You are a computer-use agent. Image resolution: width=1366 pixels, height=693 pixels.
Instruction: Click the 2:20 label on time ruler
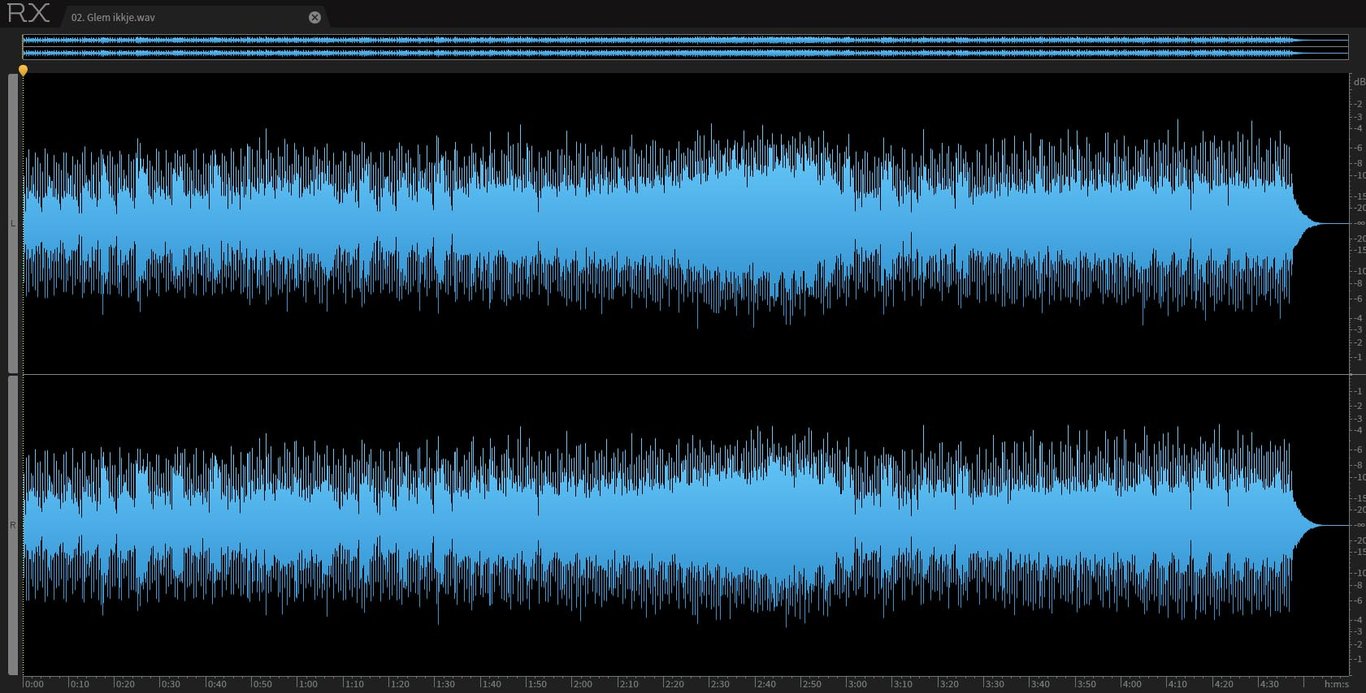676,685
